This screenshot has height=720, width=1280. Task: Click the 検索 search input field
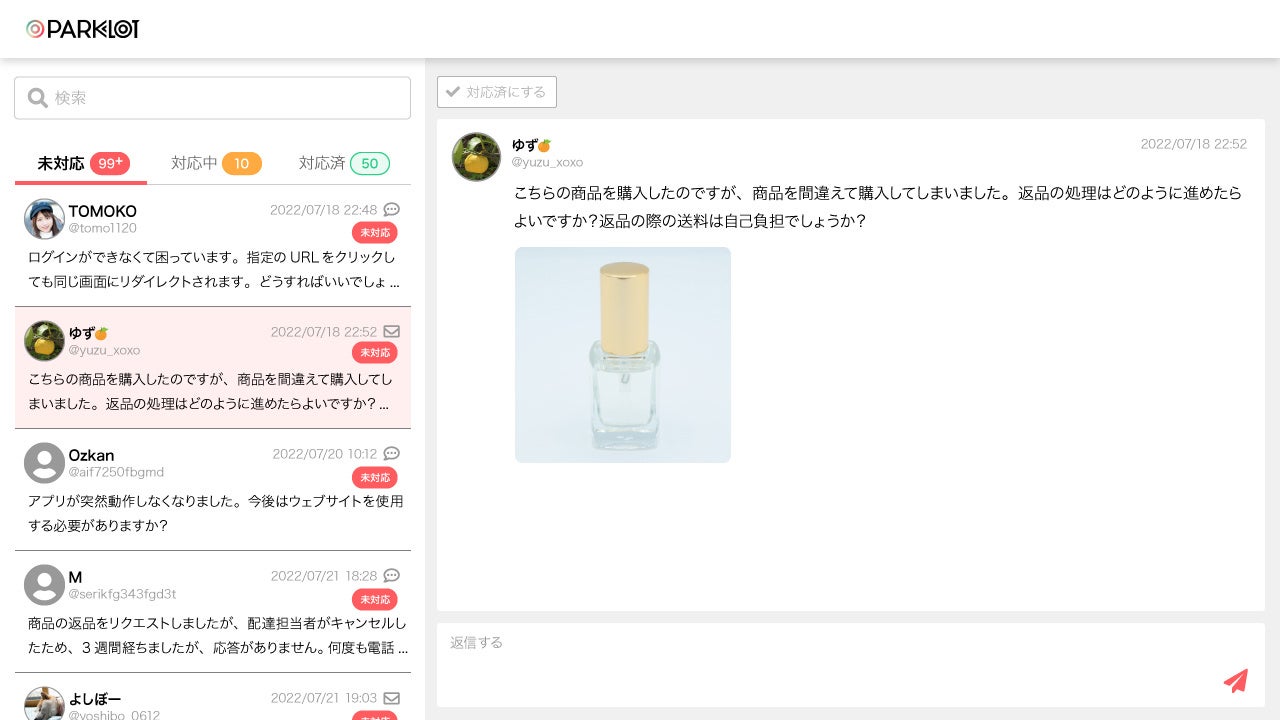[212, 98]
